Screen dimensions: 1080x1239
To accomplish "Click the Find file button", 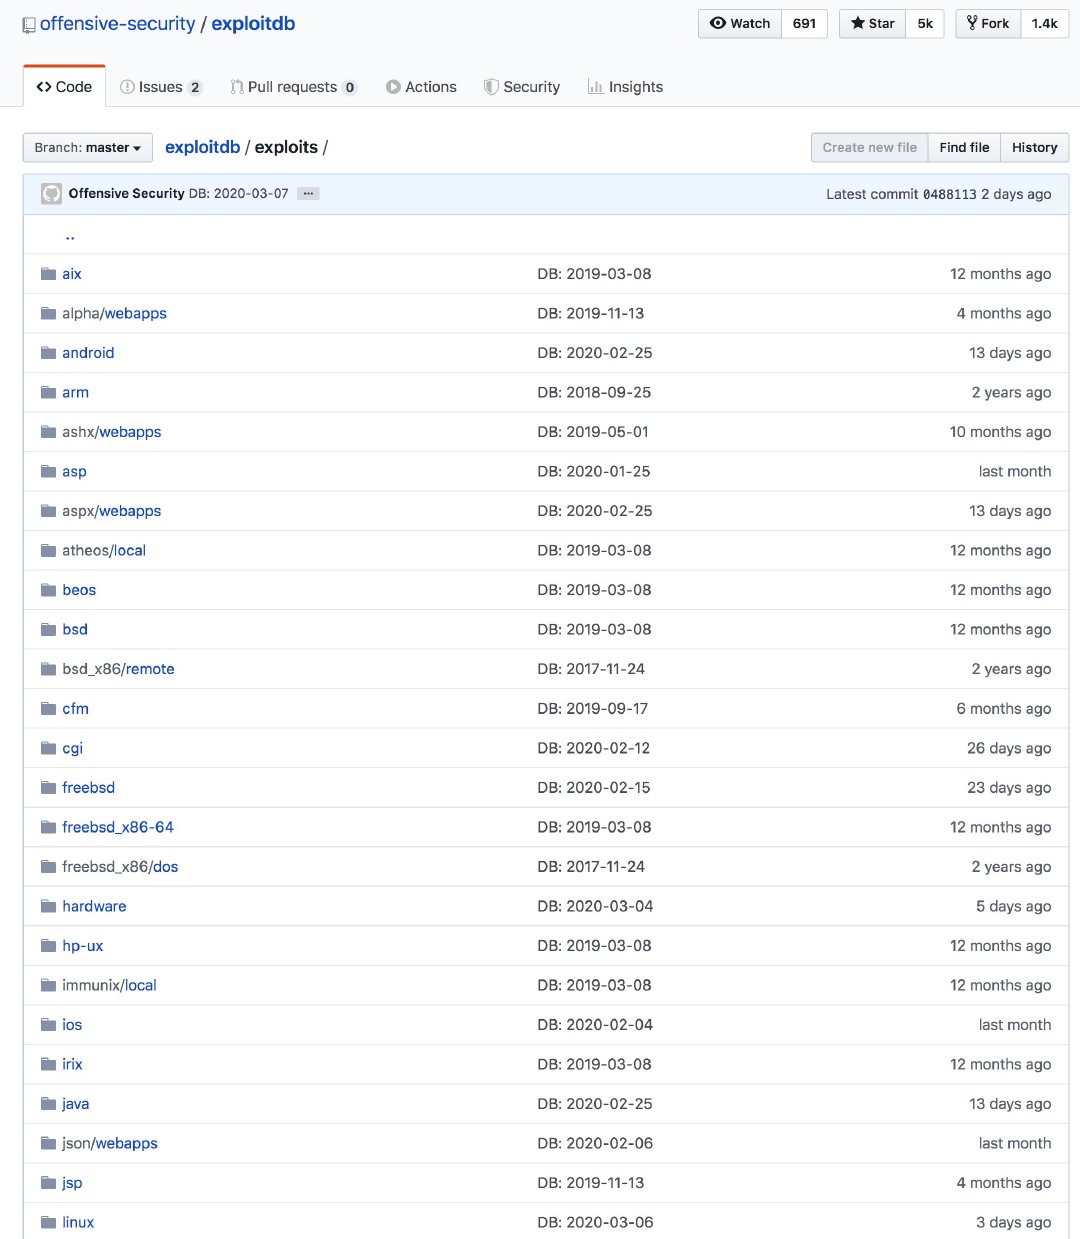I will 964,148.
